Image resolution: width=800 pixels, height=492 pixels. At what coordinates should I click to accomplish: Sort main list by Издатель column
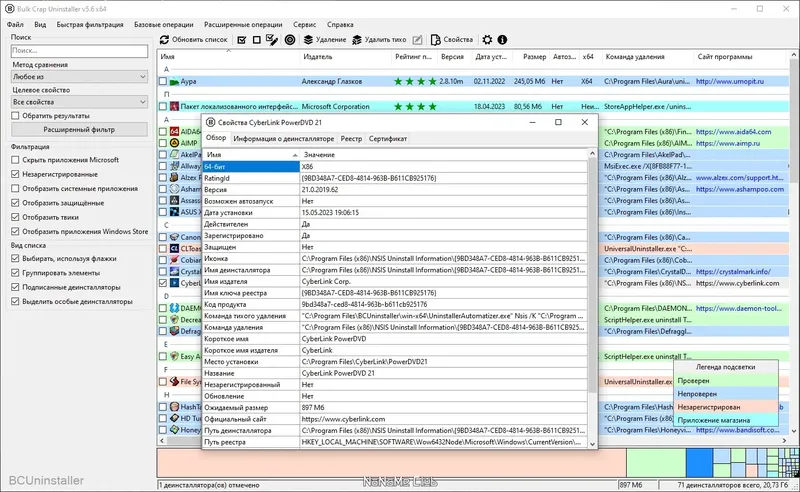pos(345,57)
